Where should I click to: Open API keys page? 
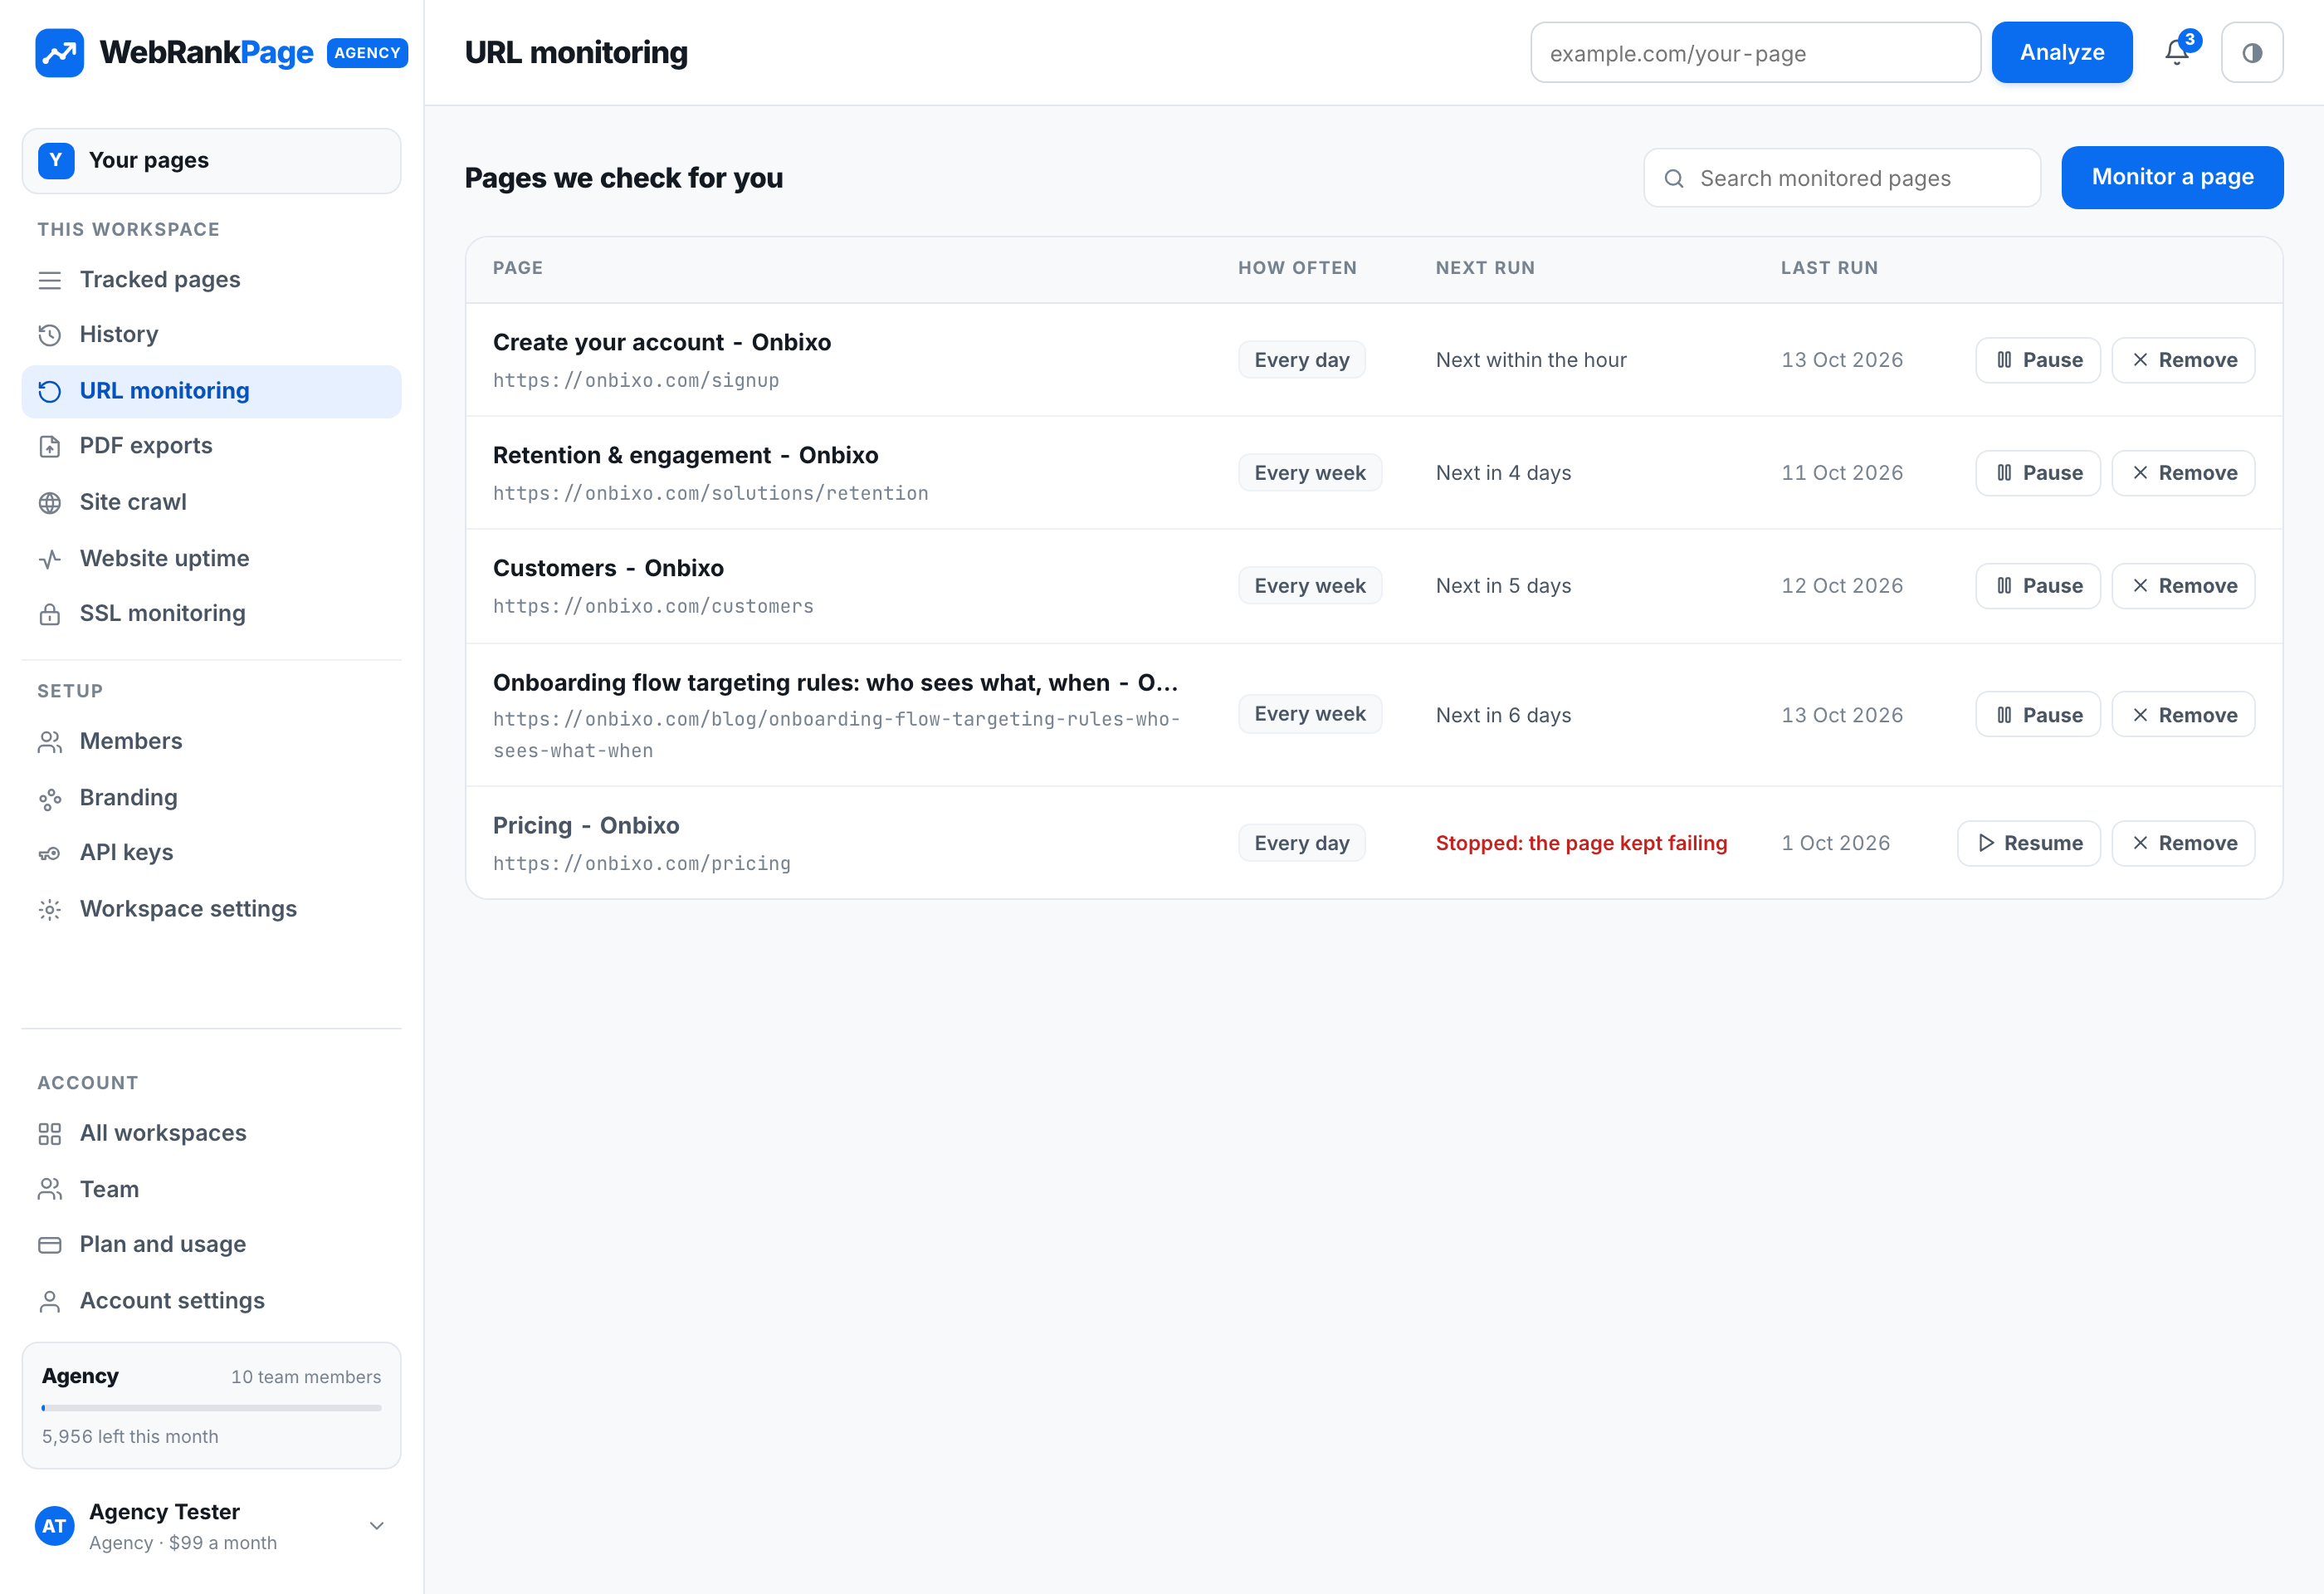tap(211, 852)
